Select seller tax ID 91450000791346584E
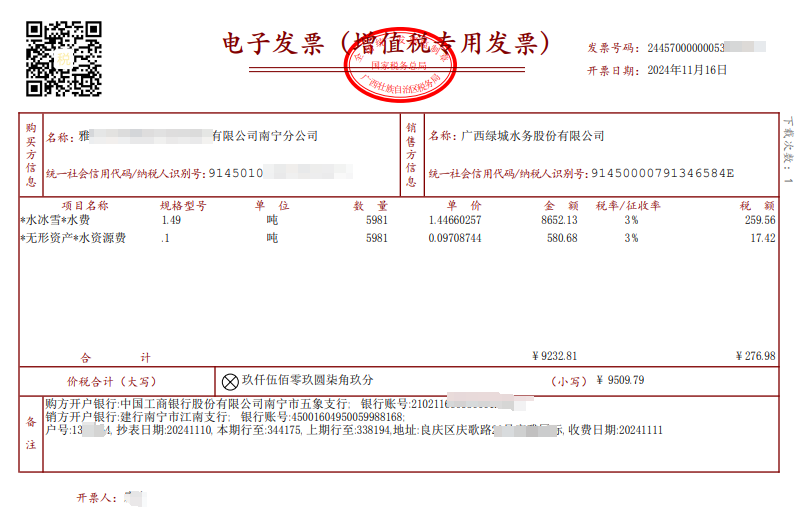Screen dimensions: 799x514 [662, 174]
